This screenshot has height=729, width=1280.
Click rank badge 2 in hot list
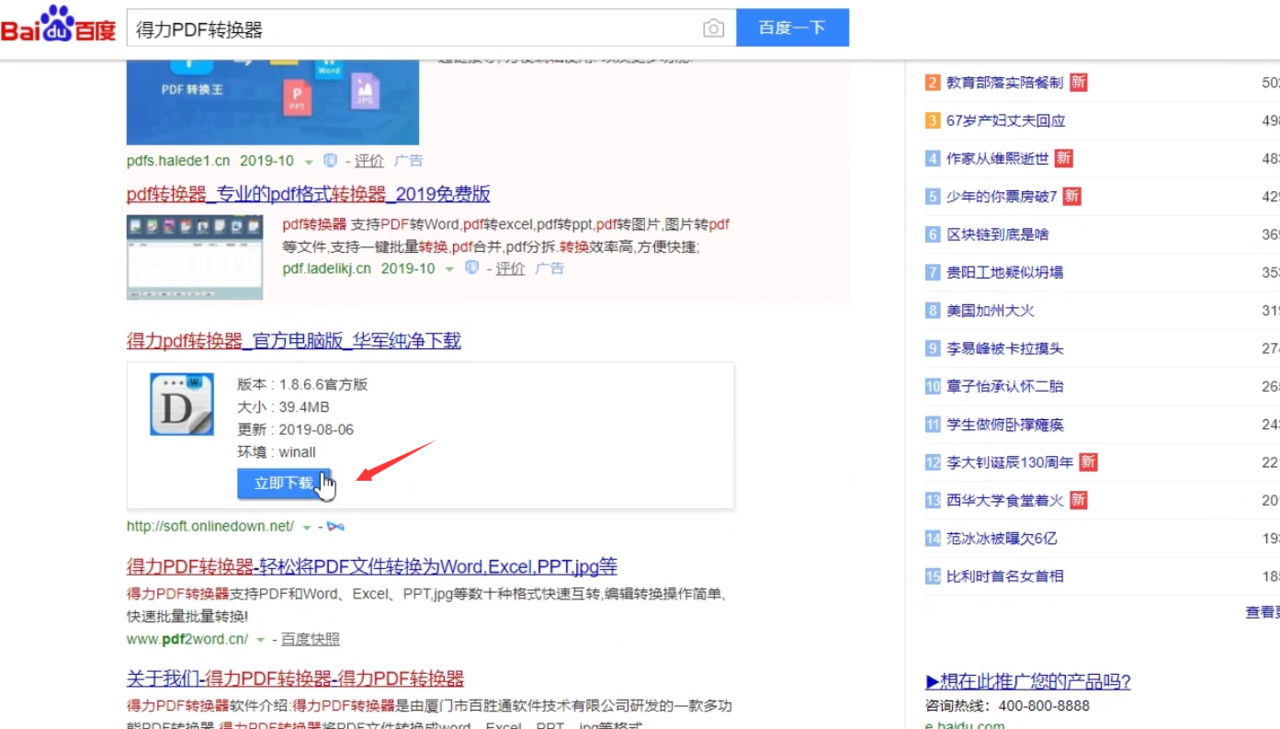tap(933, 83)
